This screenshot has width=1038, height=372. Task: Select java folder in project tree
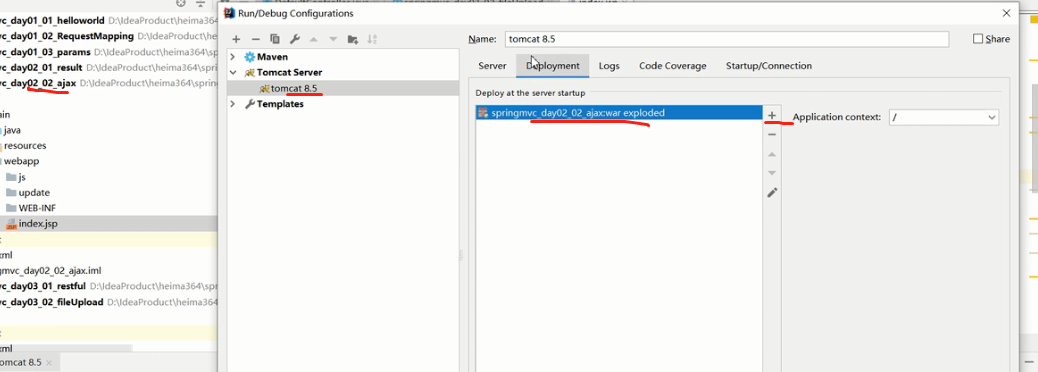(12, 130)
